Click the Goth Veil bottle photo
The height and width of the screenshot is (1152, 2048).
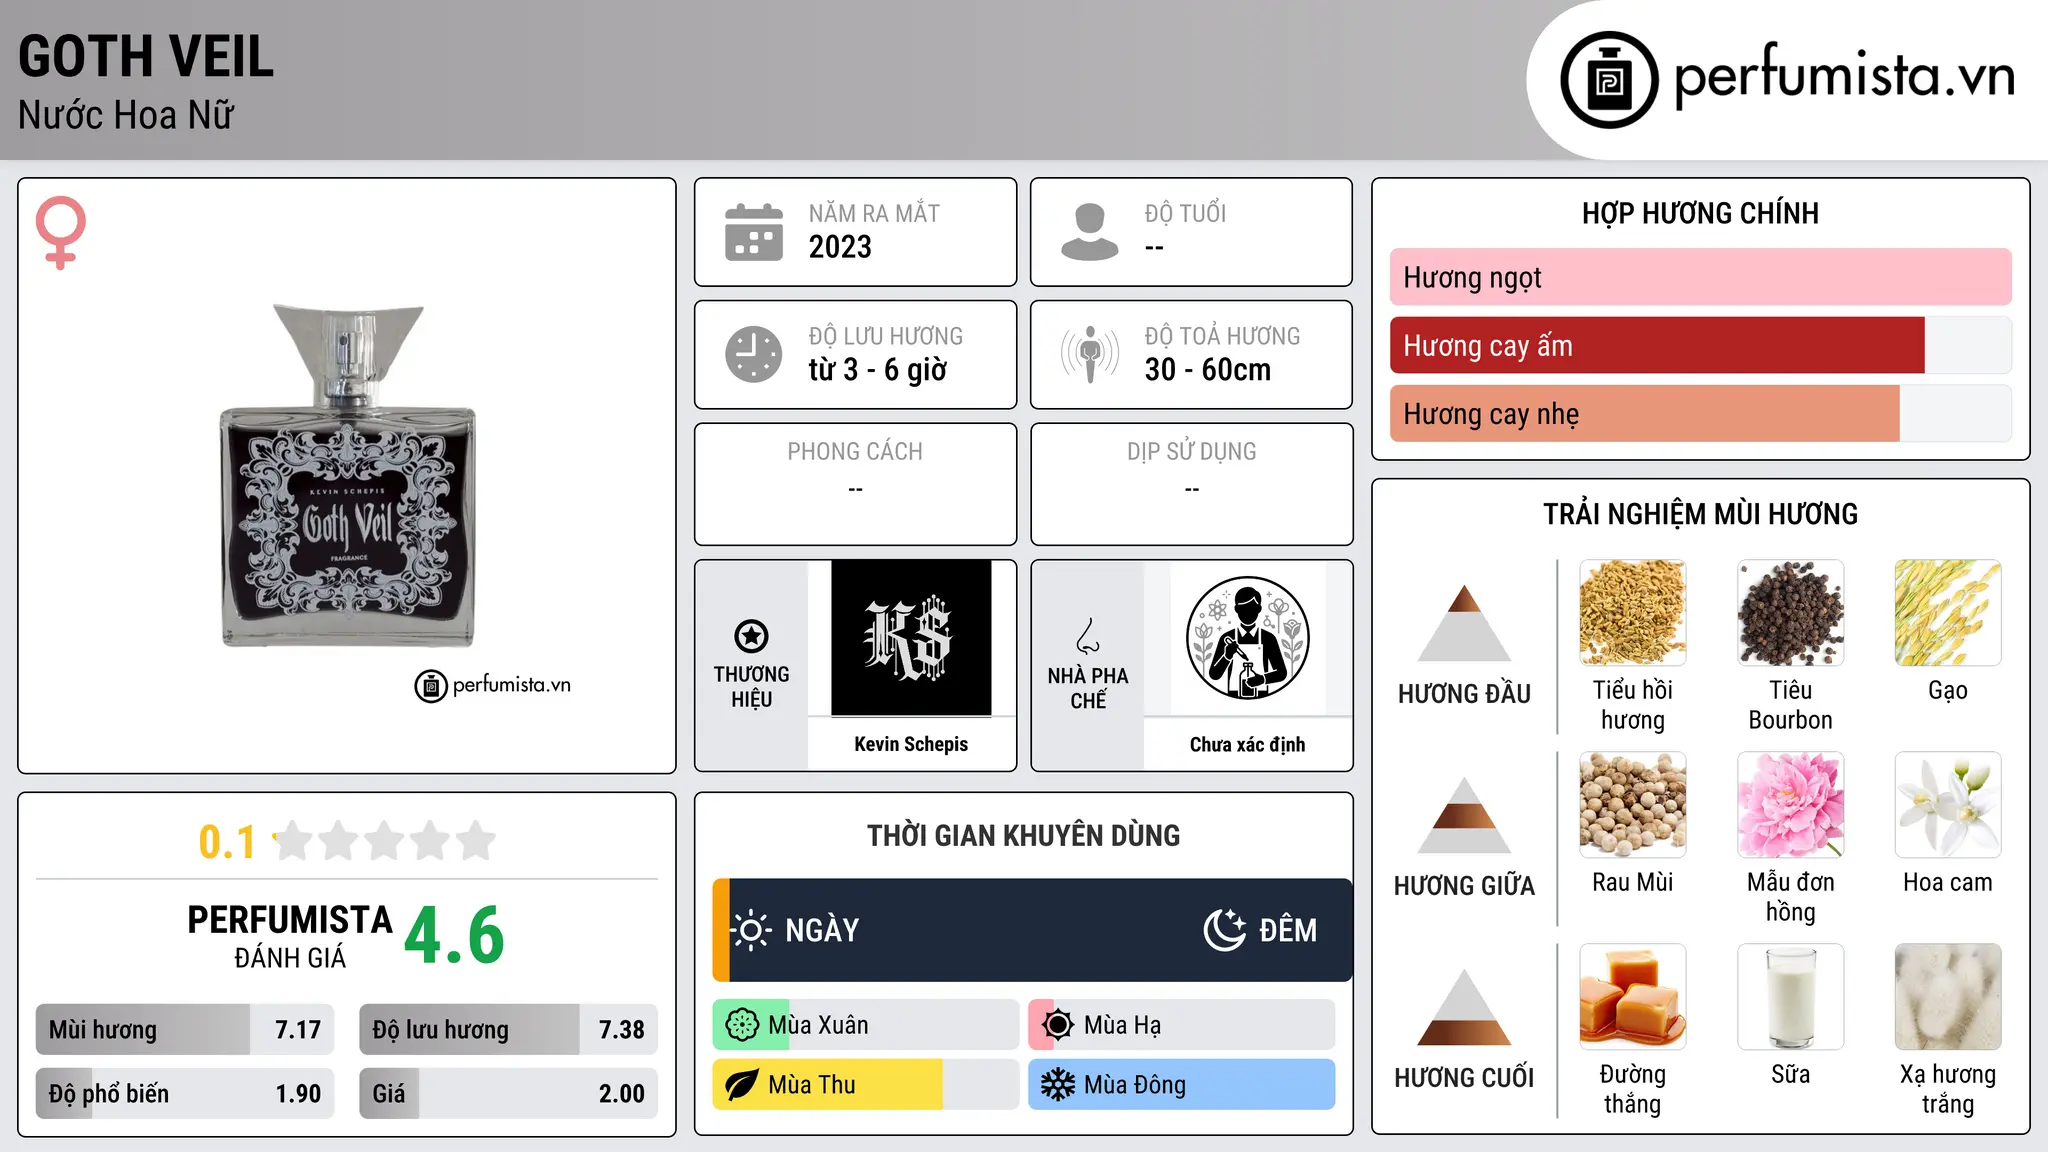click(x=347, y=475)
